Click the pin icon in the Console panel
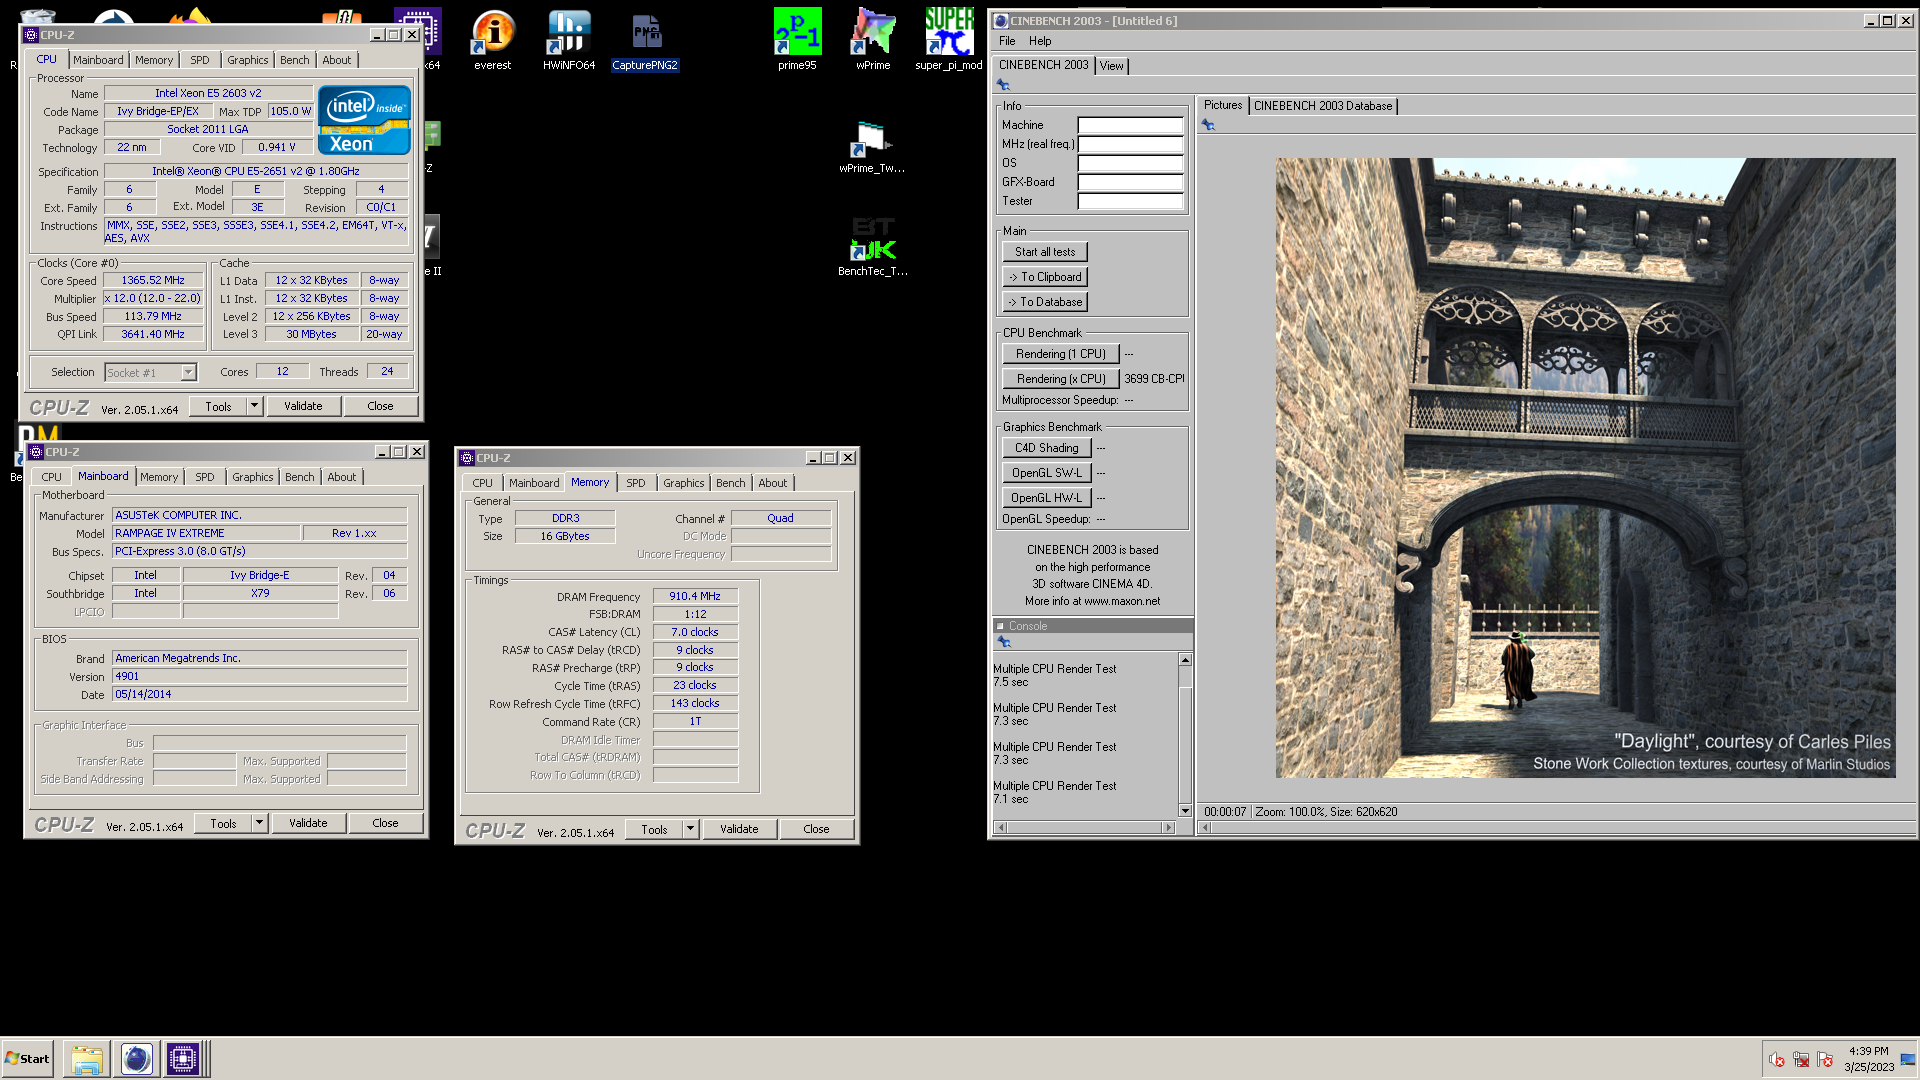The height and width of the screenshot is (1080, 1920). point(1004,642)
